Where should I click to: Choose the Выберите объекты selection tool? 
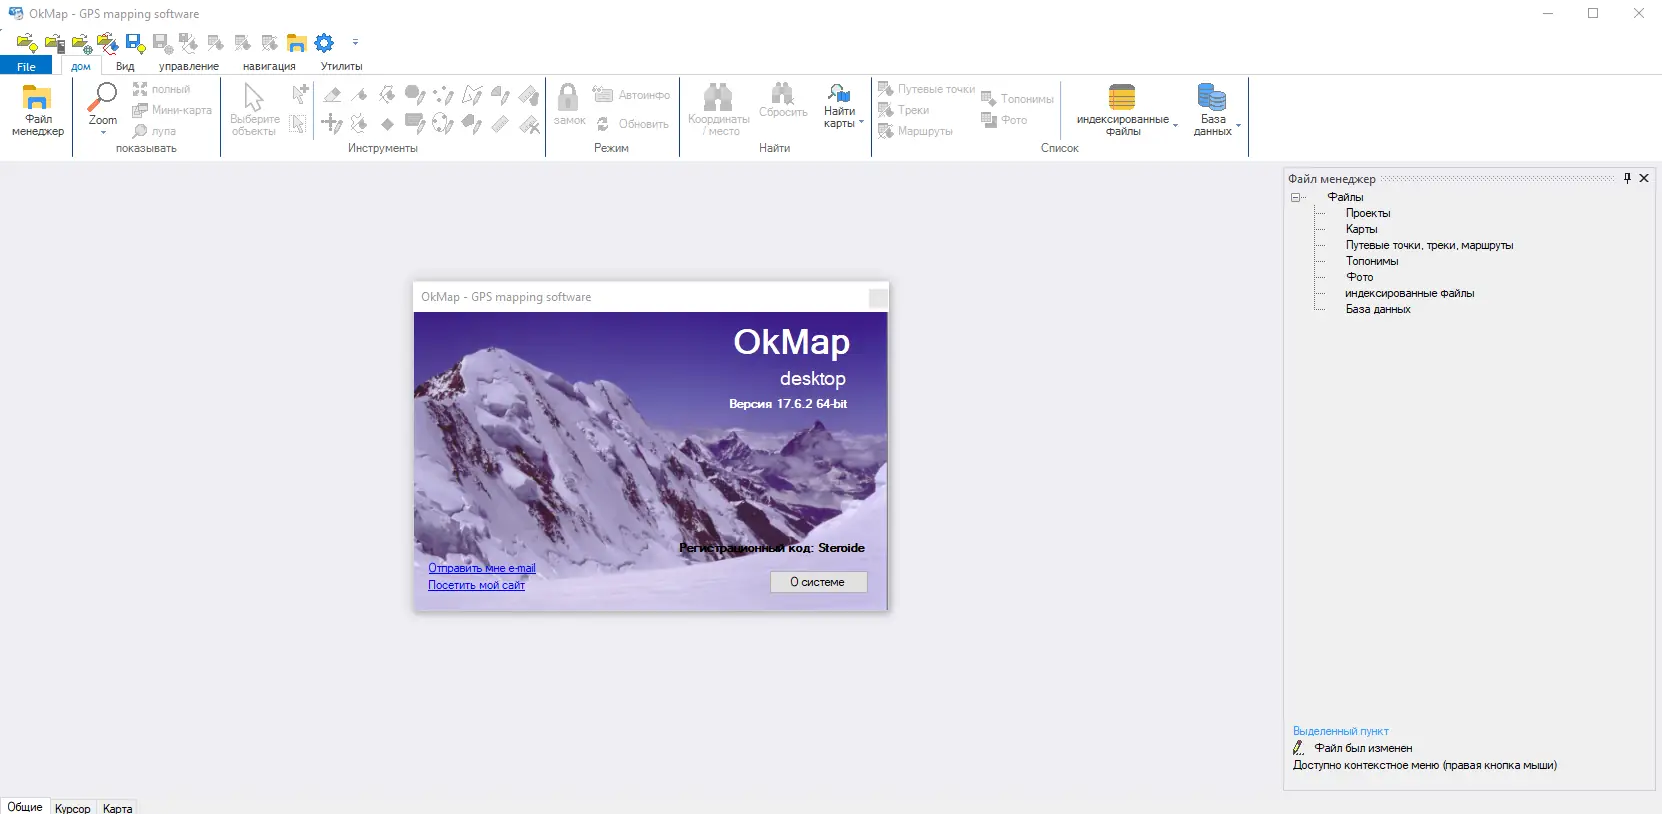click(254, 110)
